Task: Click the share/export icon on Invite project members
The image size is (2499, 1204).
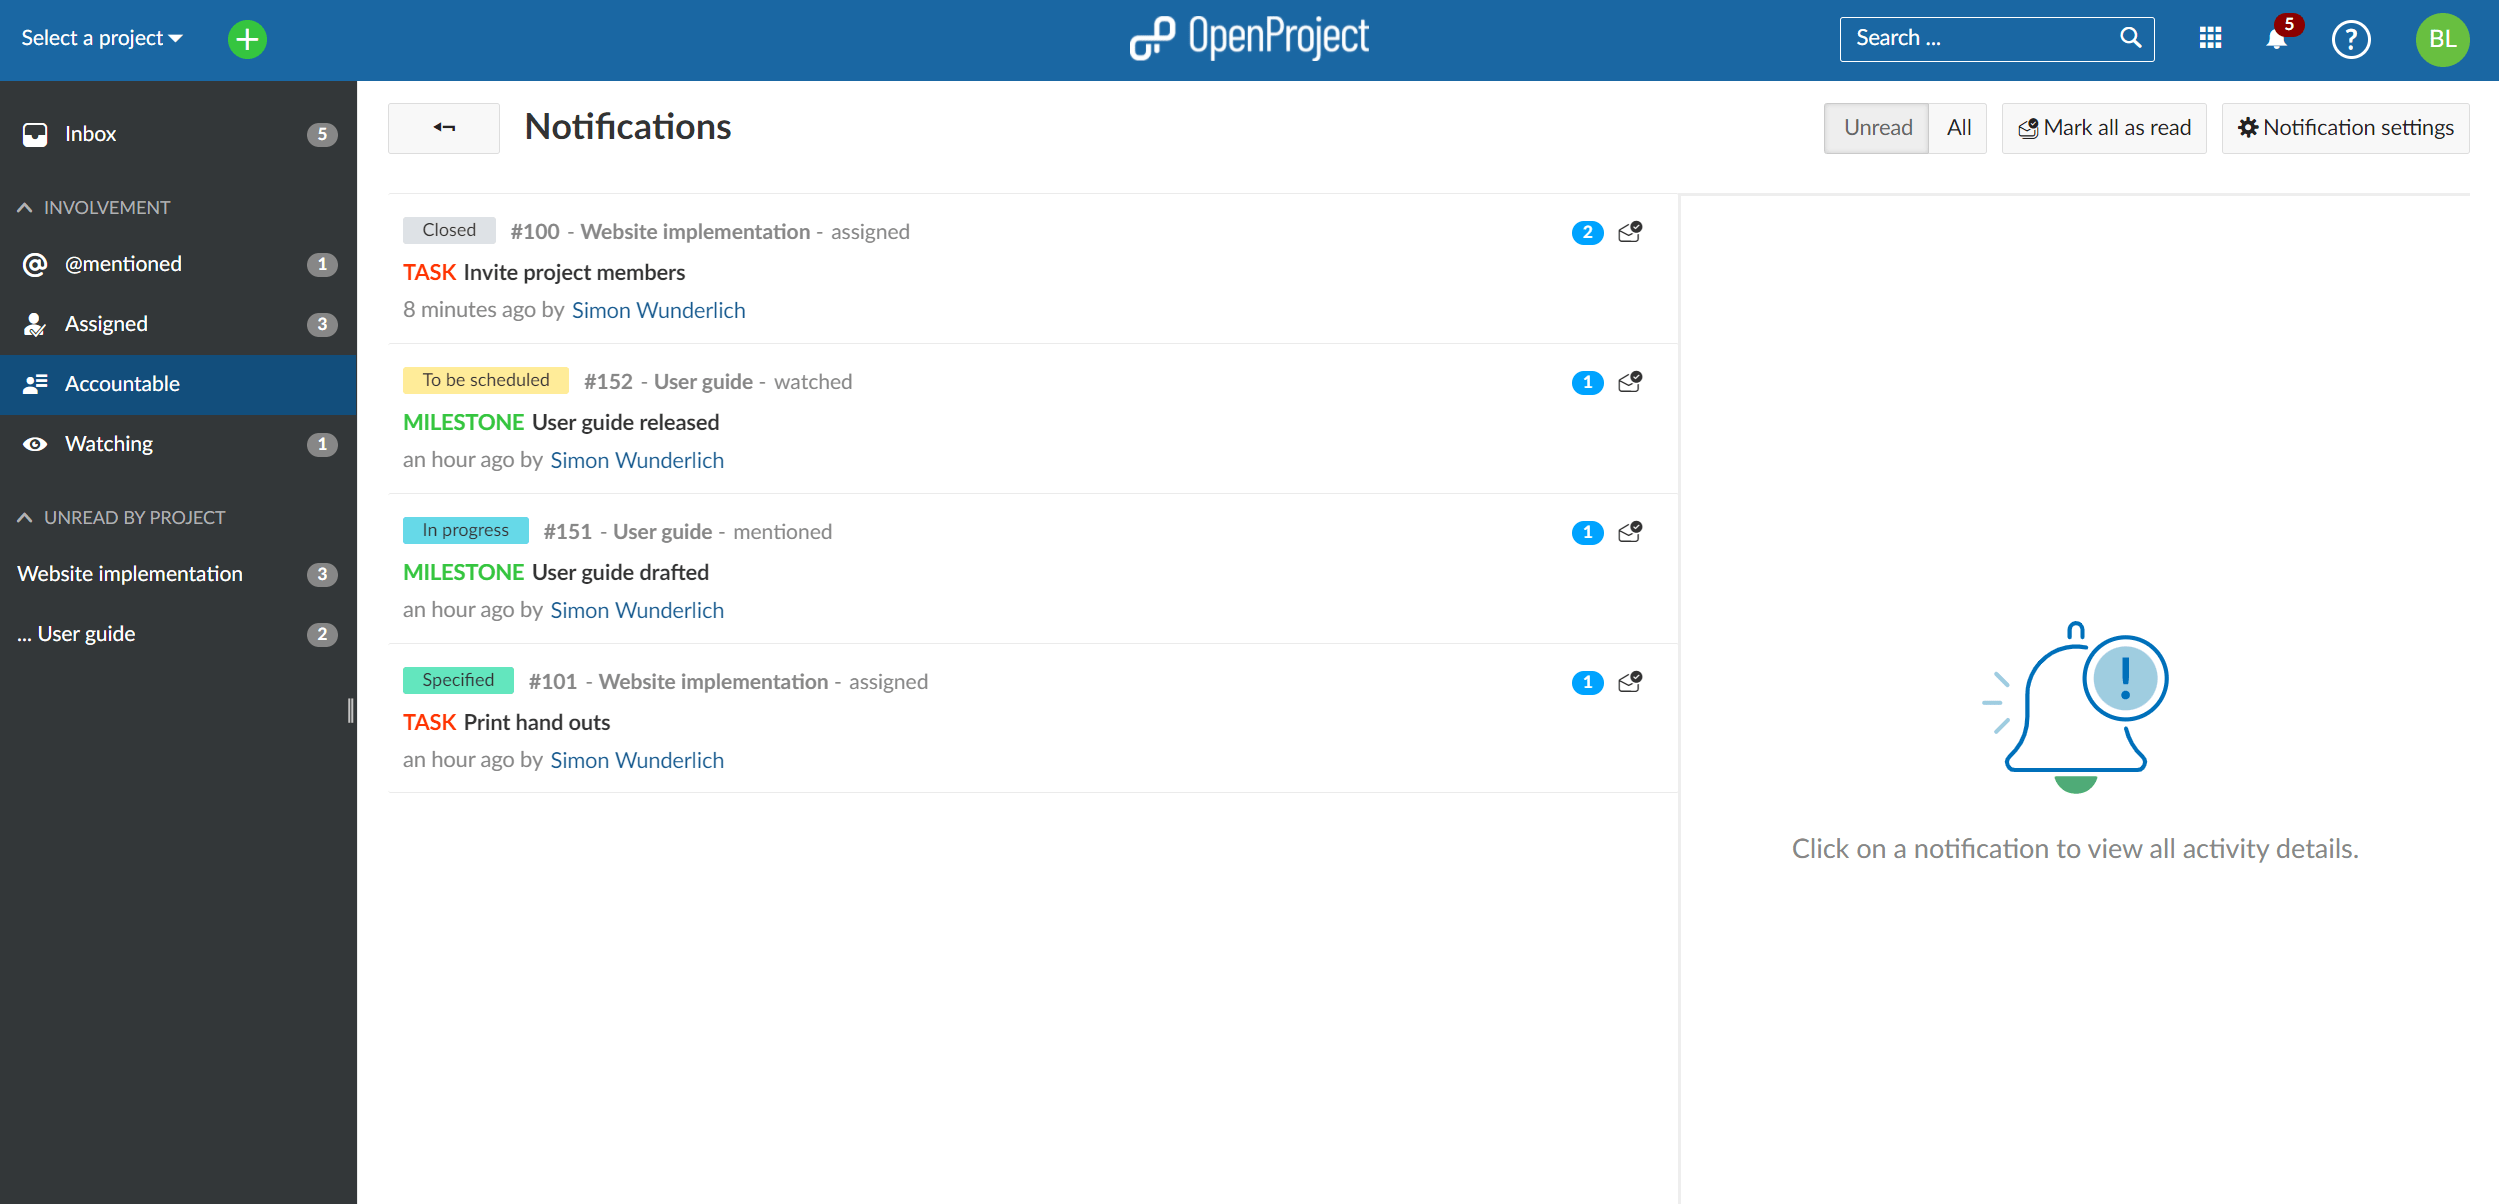Action: tap(1629, 233)
